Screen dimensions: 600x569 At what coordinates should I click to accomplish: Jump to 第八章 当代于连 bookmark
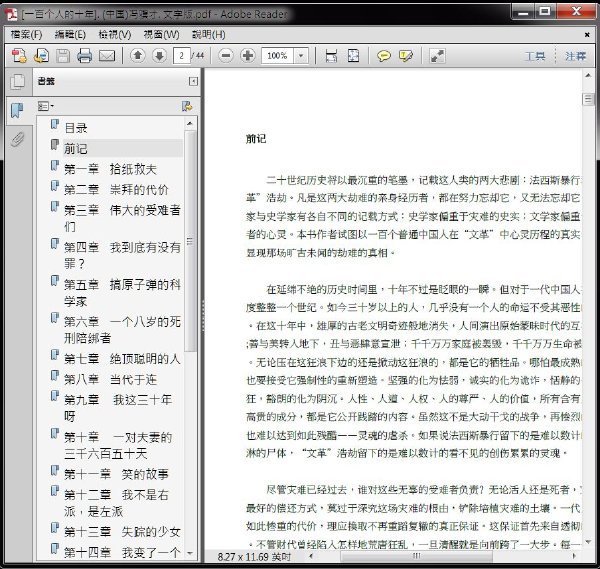(110, 379)
